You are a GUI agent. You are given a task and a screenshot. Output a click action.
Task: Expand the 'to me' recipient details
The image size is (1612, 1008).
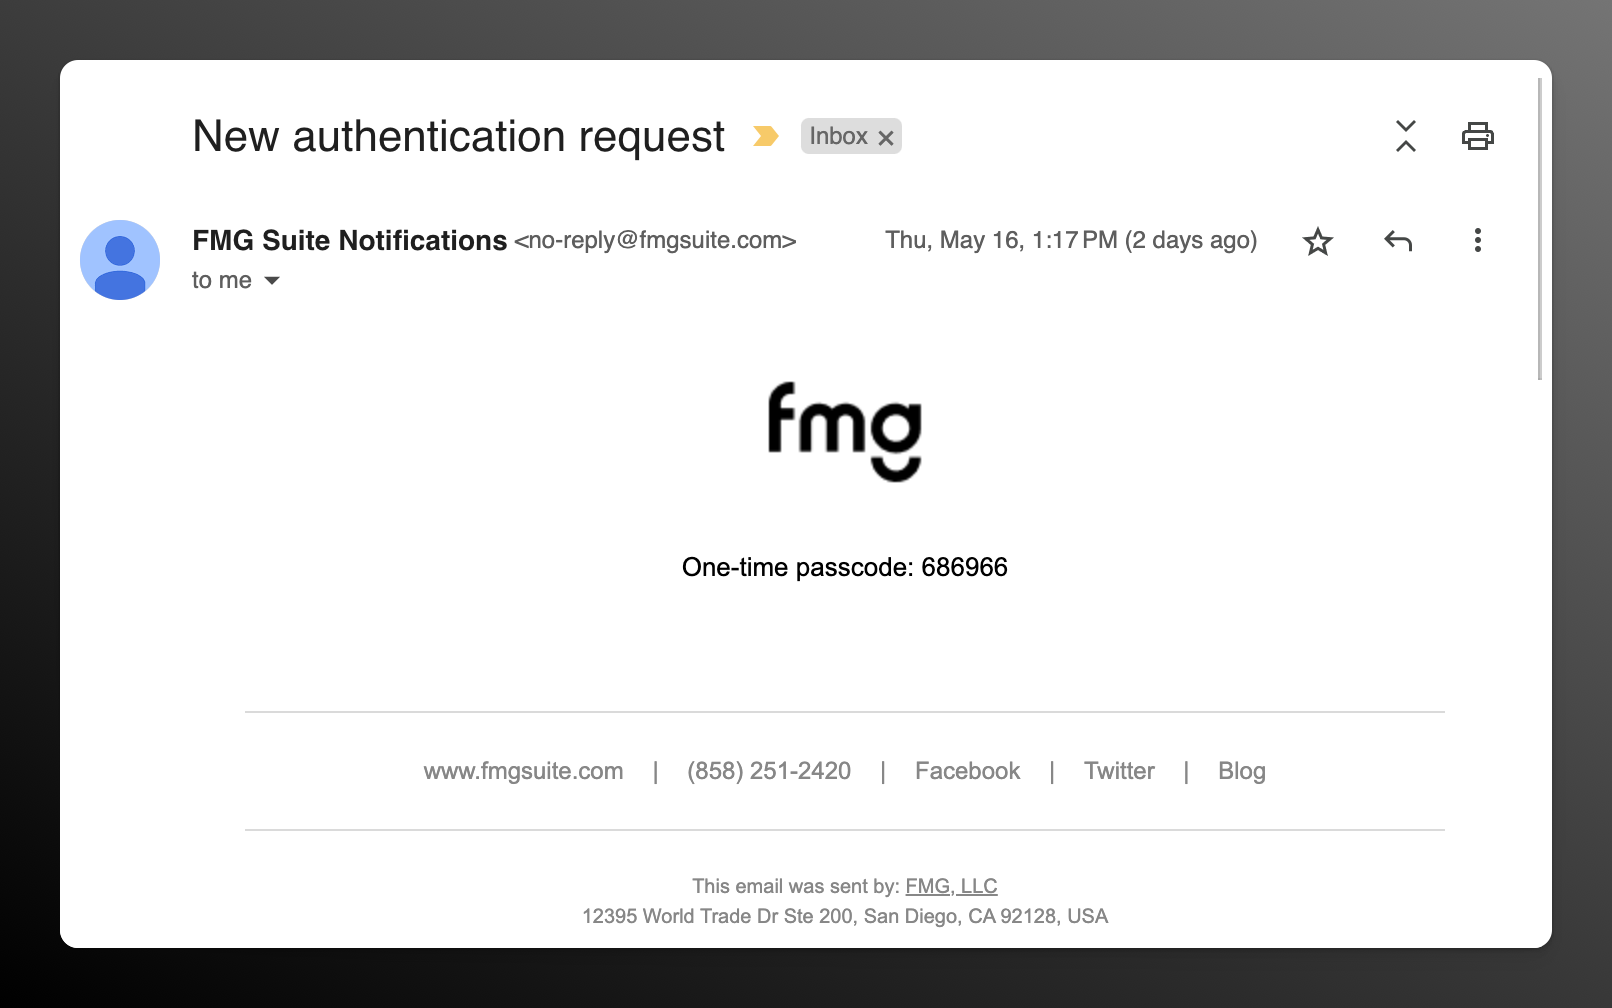click(x=220, y=280)
